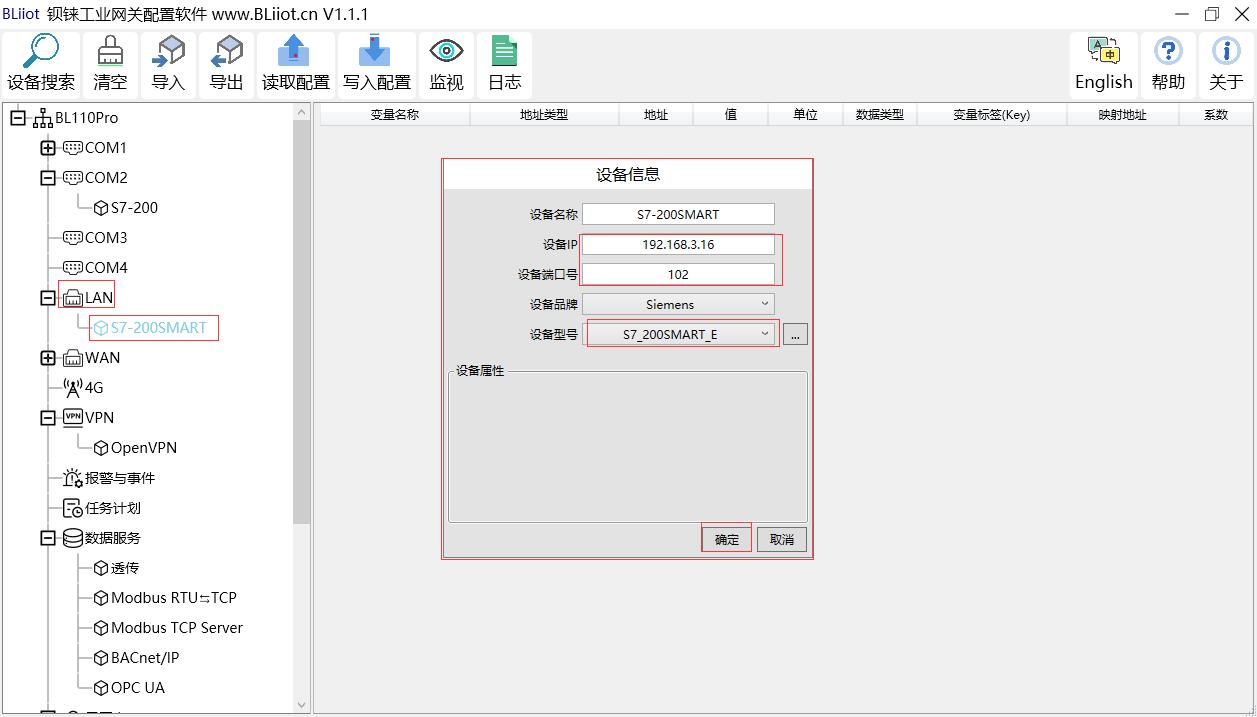Expand the COM1 tree node

48,148
